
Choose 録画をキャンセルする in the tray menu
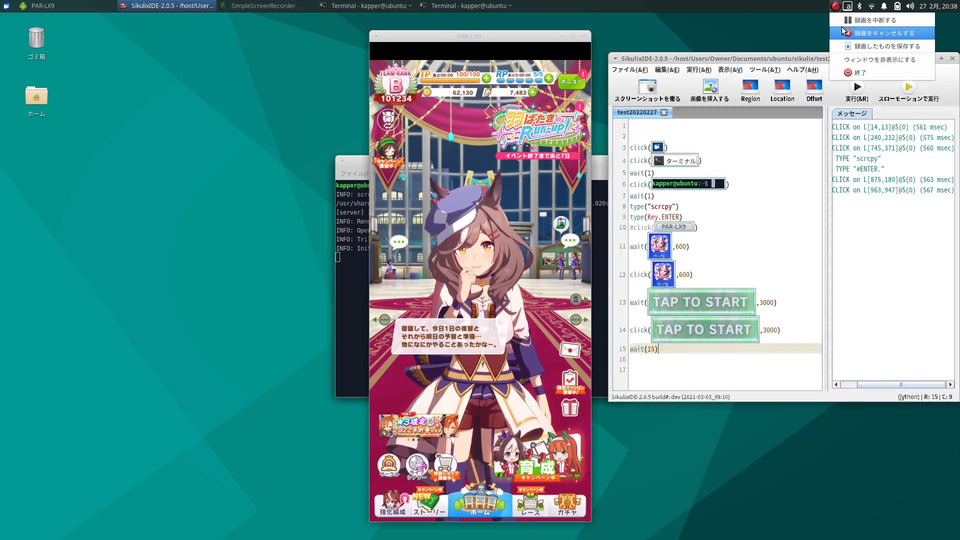pos(882,33)
